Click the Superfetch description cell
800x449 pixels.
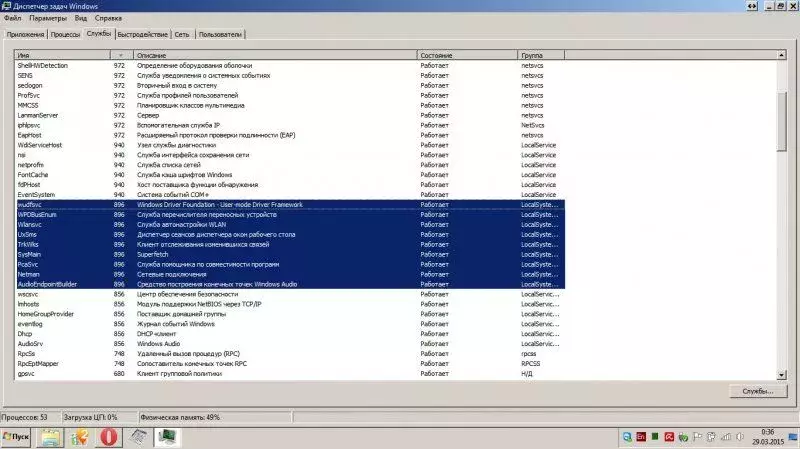(153, 255)
